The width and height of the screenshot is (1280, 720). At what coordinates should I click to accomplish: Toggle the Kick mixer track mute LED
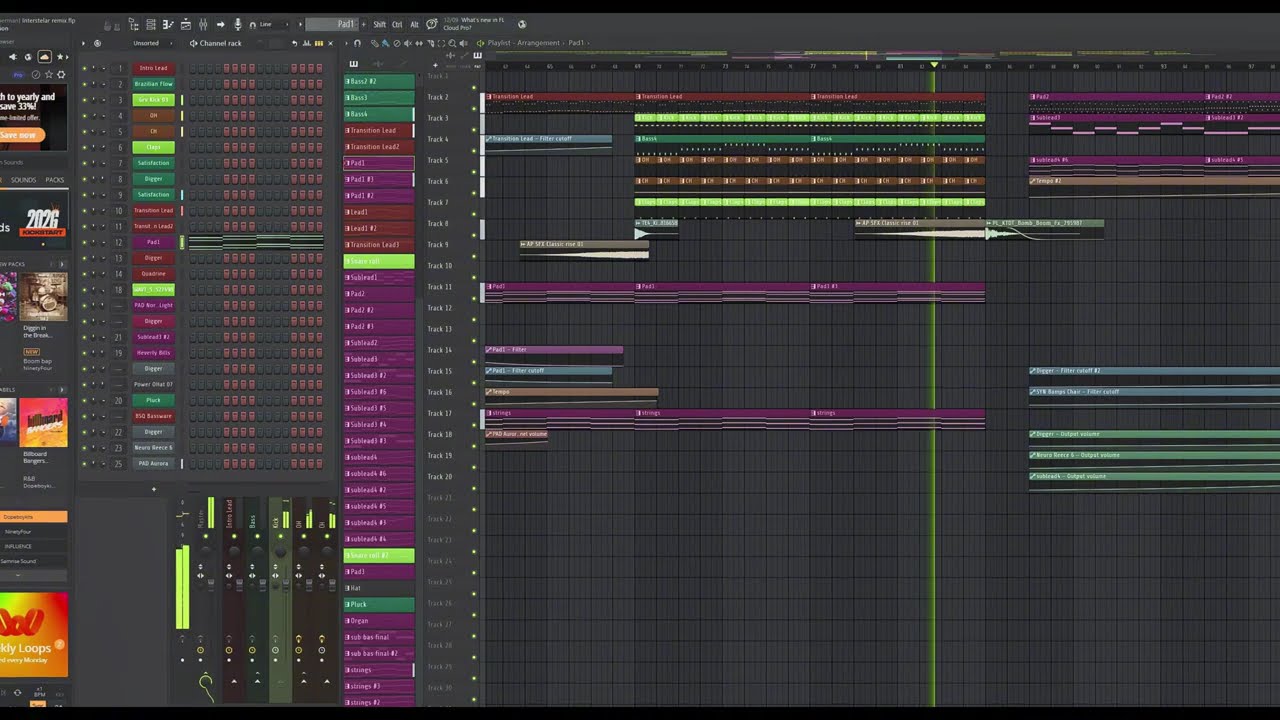[281, 537]
